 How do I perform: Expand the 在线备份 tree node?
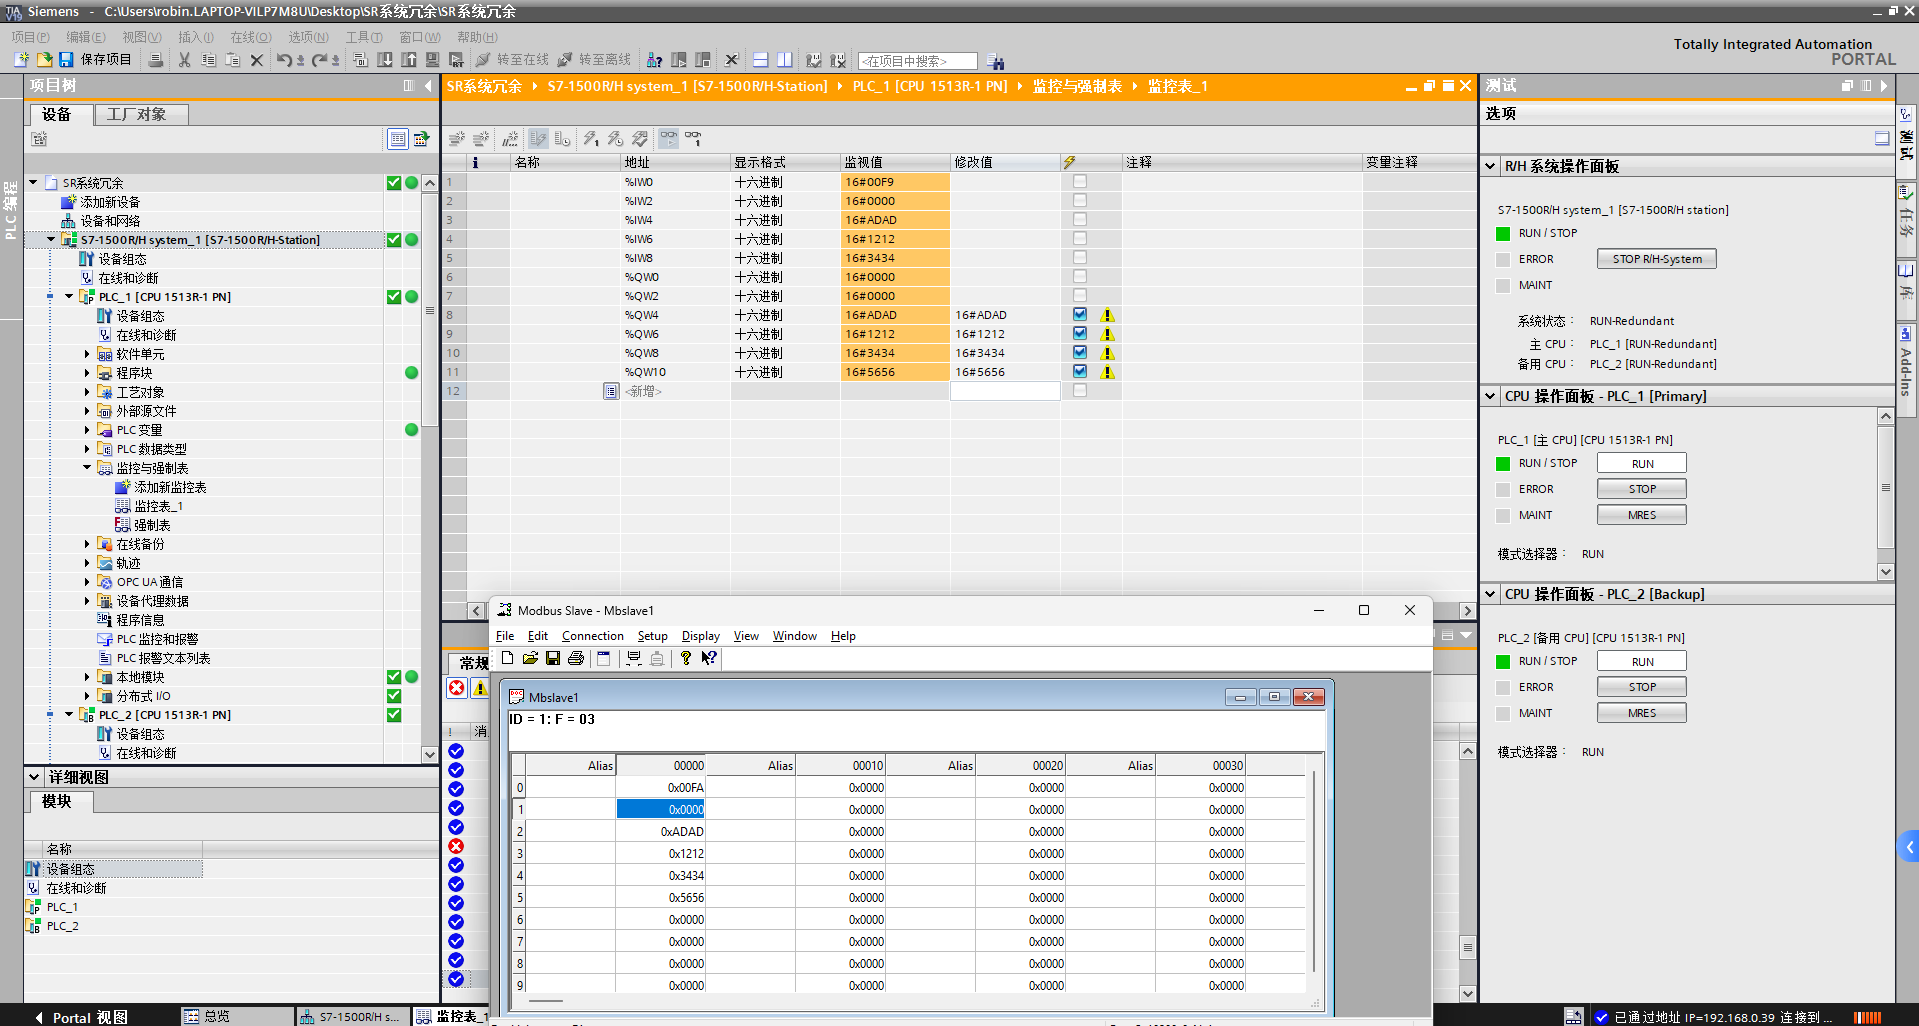coord(87,544)
